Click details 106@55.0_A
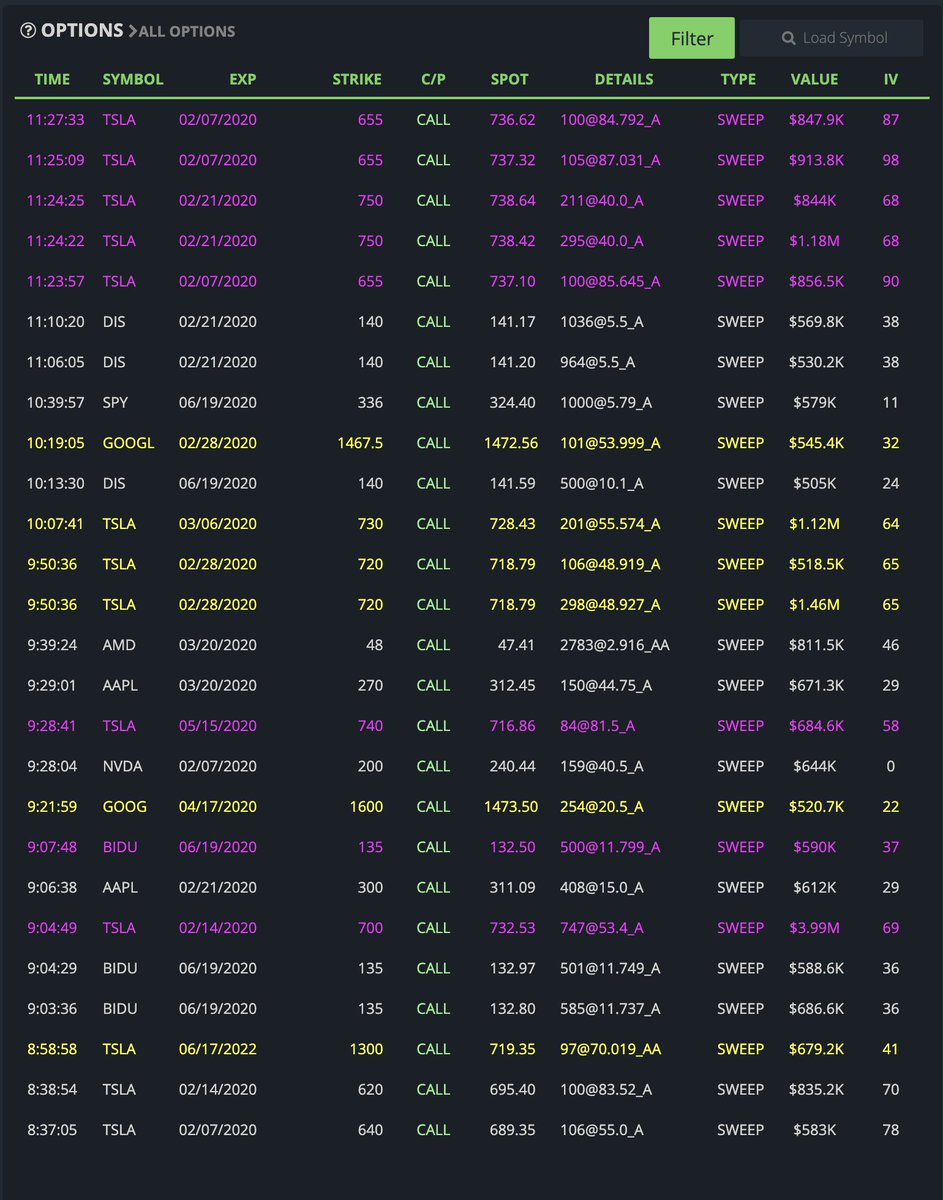This screenshot has width=943, height=1200. [602, 1130]
